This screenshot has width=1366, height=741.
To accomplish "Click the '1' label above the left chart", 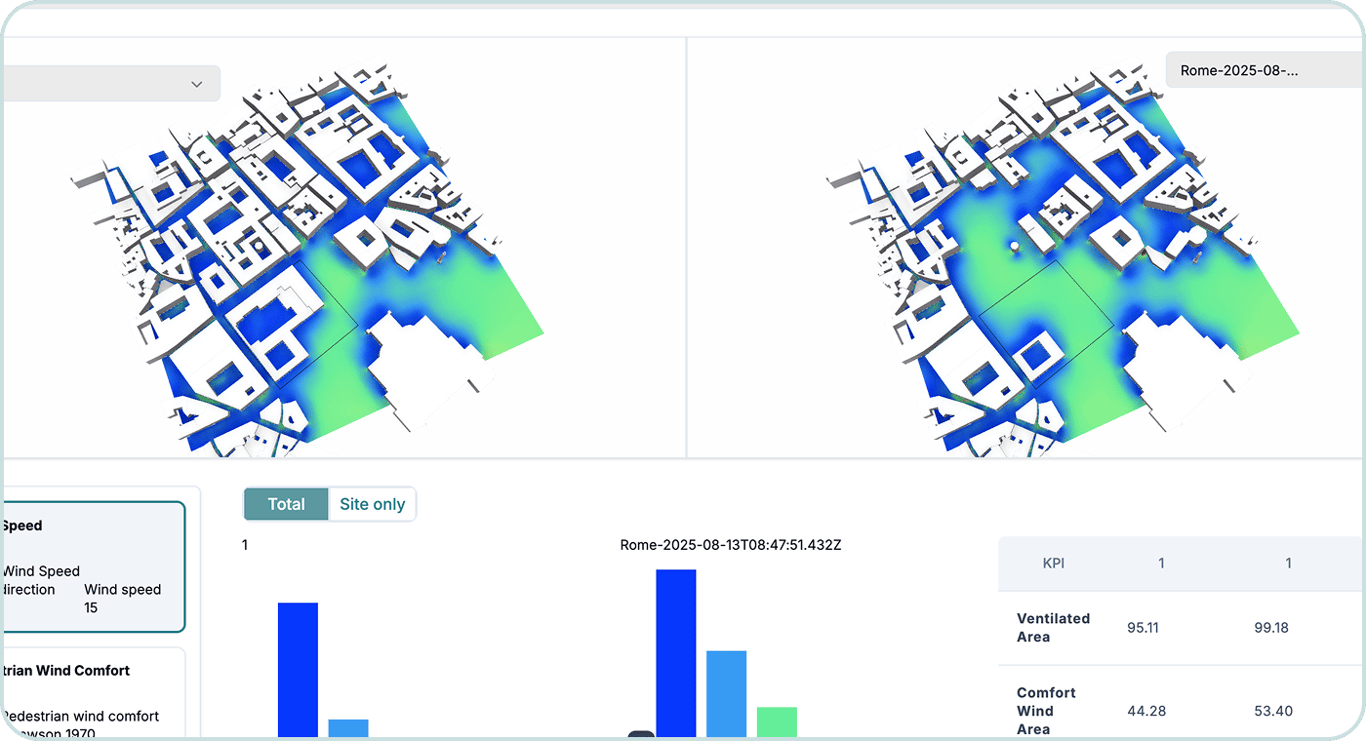I will pos(244,545).
